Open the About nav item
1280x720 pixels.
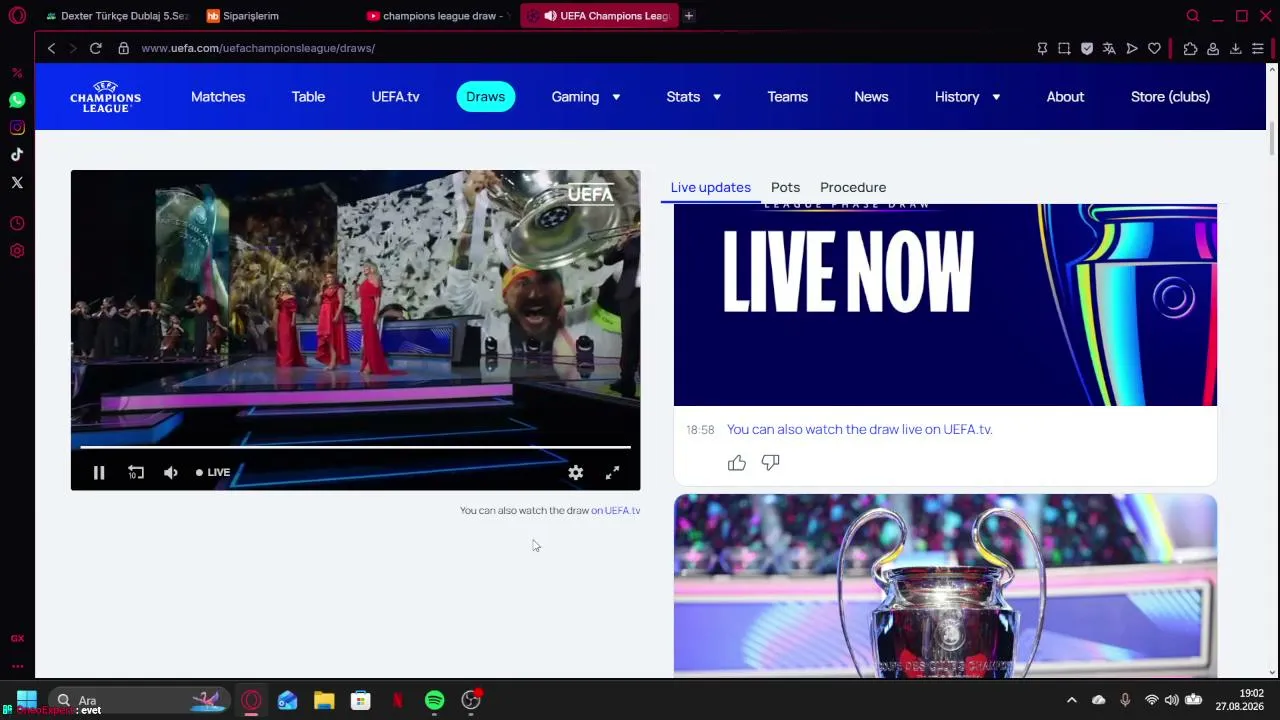click(1065, 97)
